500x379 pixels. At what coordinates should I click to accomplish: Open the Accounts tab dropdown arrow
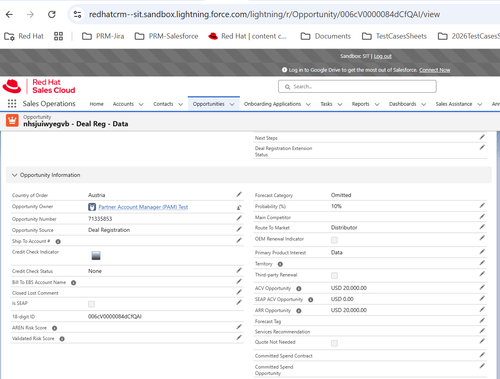141,104
